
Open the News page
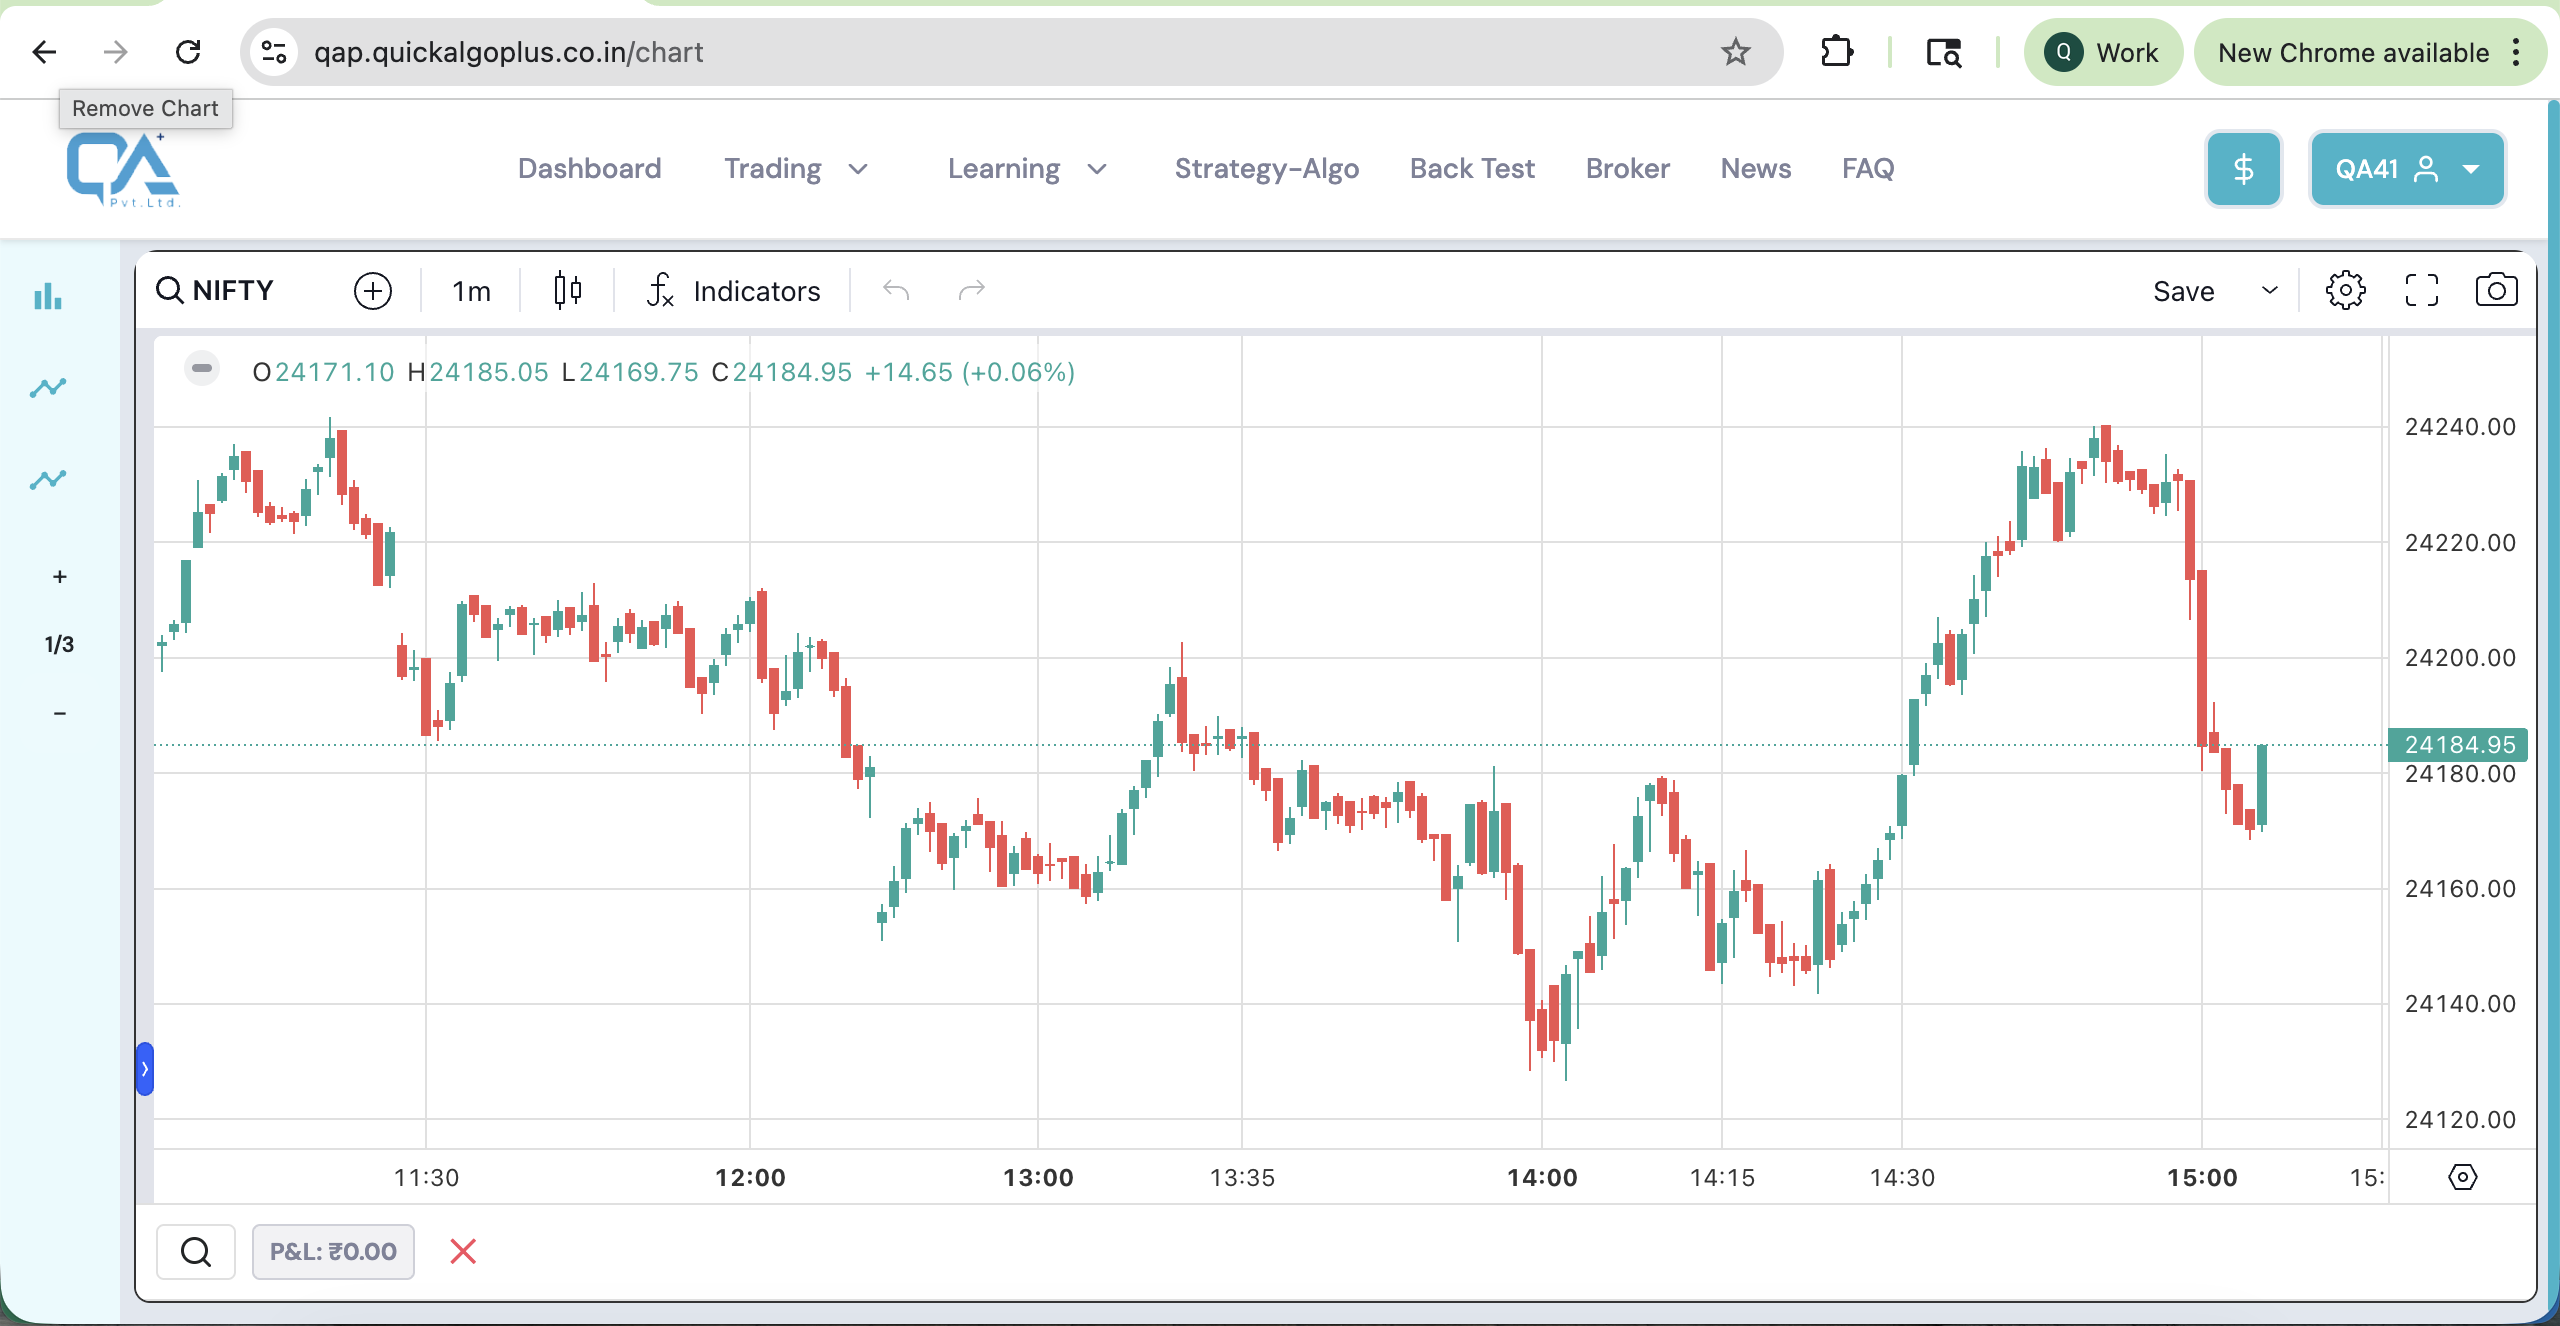click(1755, 168)
